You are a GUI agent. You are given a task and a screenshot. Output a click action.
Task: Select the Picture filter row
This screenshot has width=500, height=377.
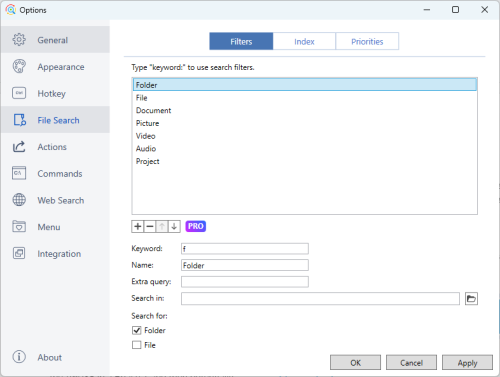305,123
